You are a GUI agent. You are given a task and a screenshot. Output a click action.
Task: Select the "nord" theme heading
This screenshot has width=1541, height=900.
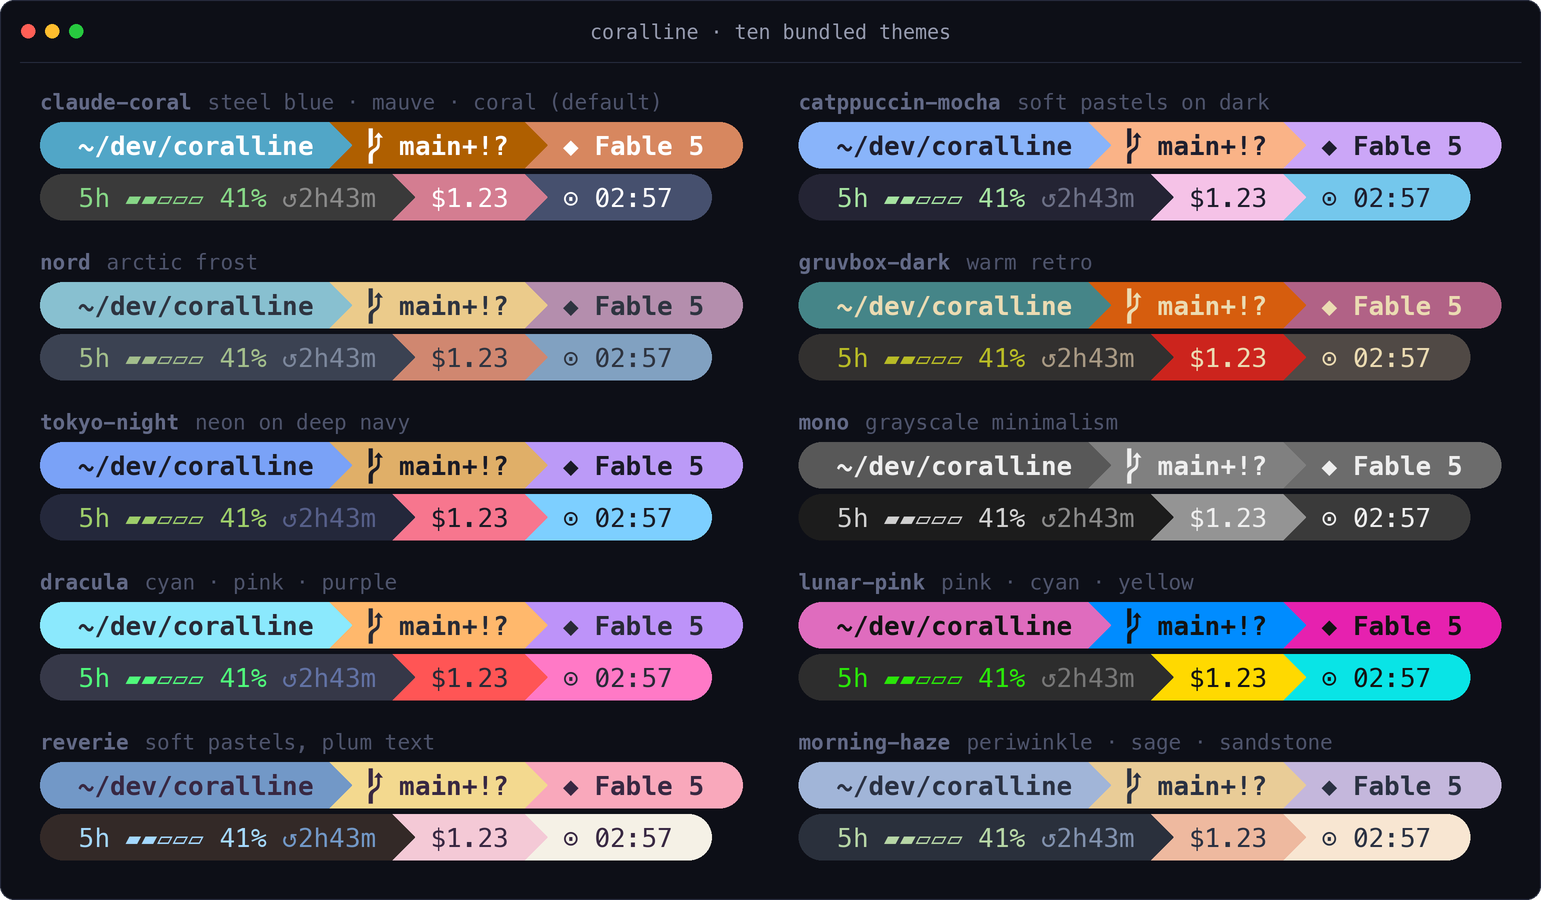[65, 262]
